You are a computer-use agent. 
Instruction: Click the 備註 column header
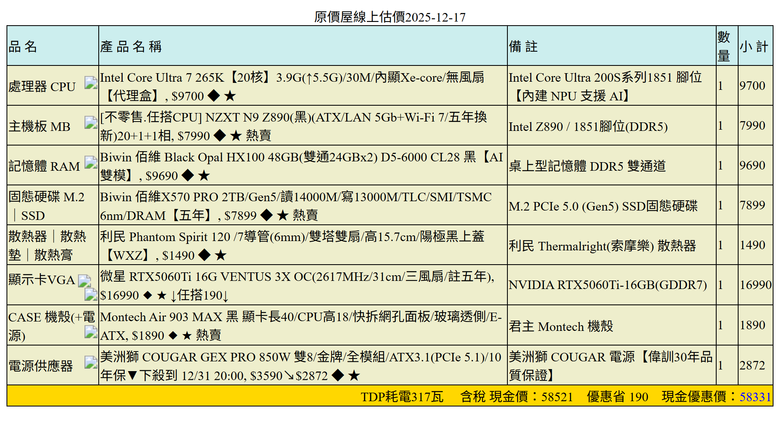(x=523, y=47)
